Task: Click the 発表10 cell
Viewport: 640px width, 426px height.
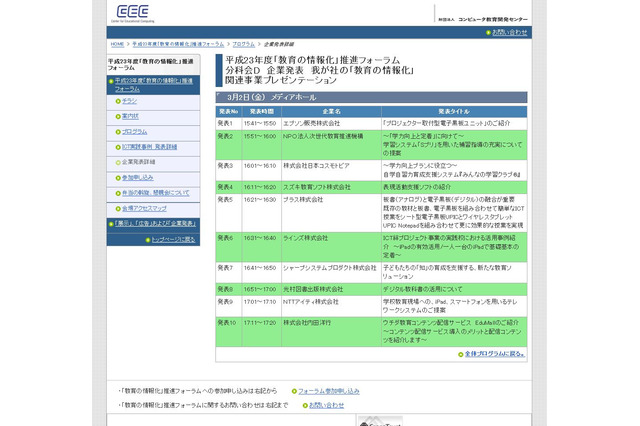Action: click(229, 332)
